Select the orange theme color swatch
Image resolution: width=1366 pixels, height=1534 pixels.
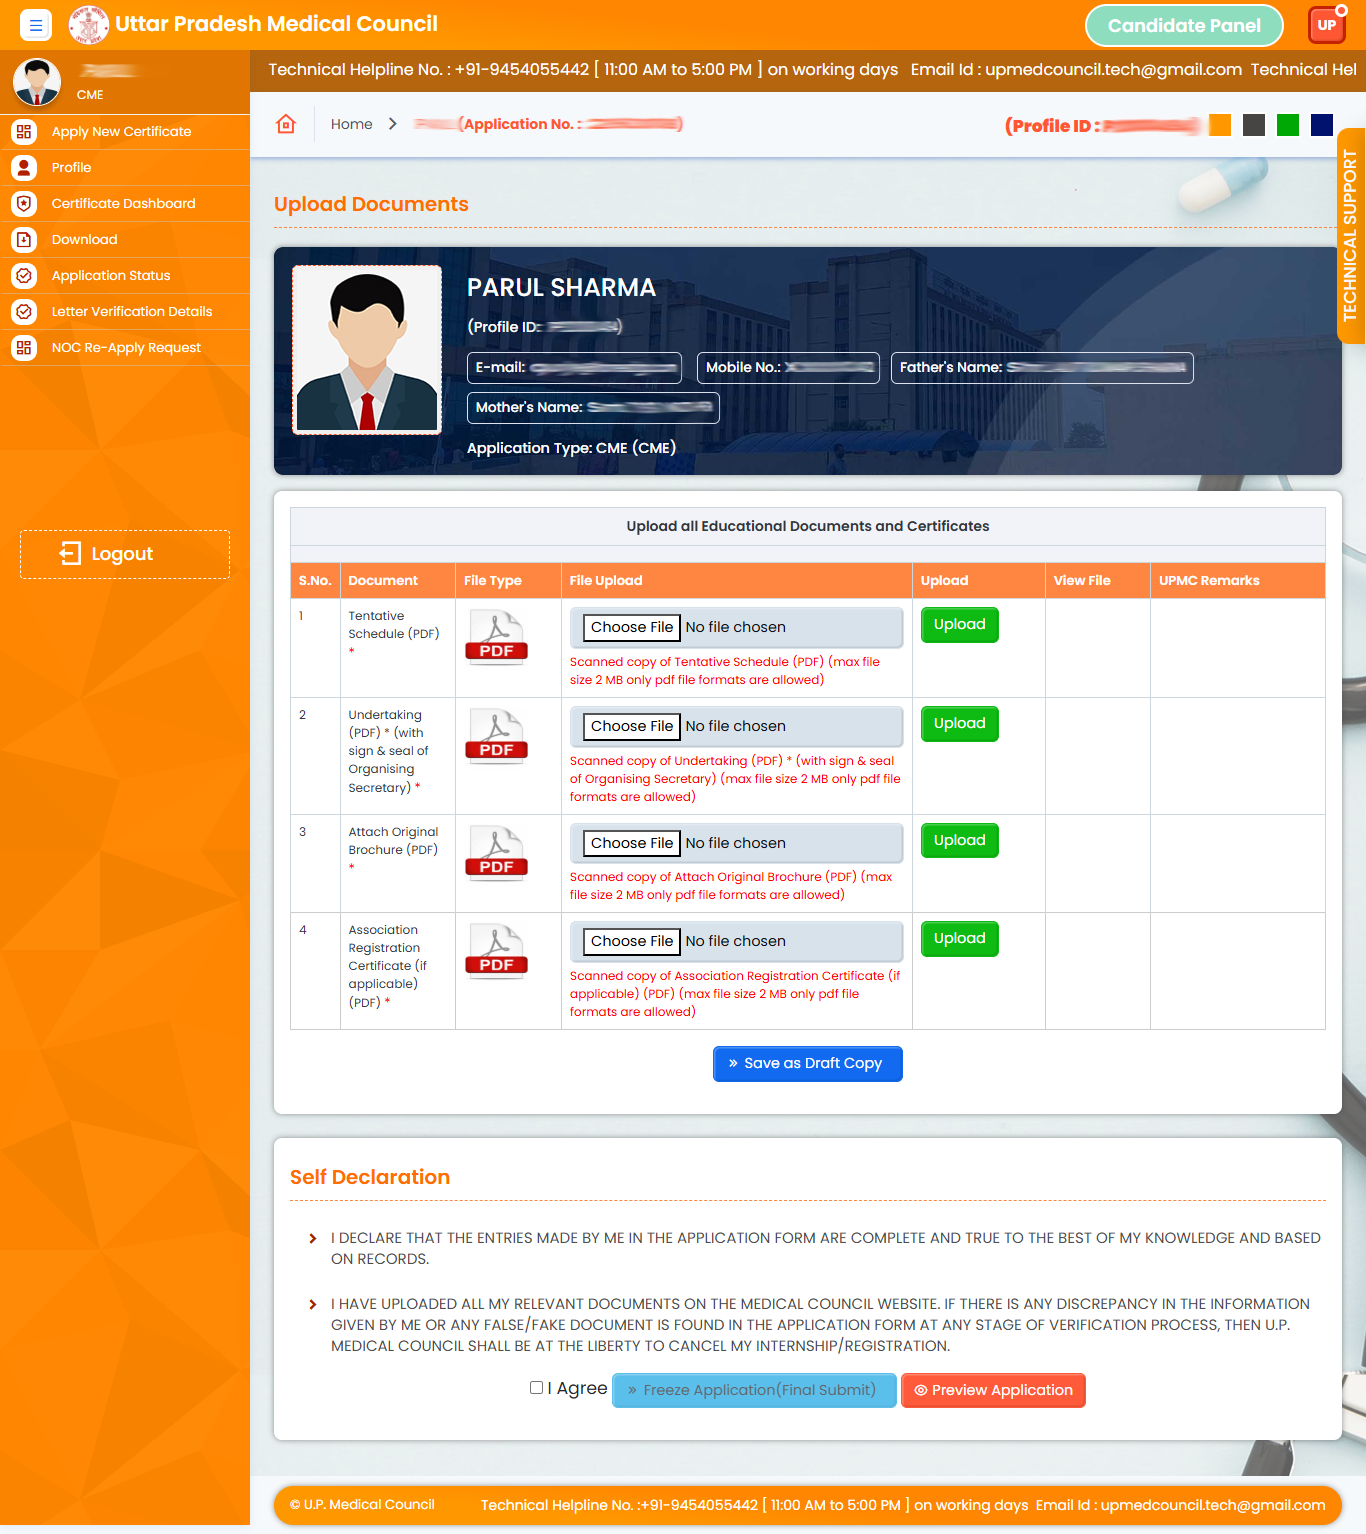1220,125
